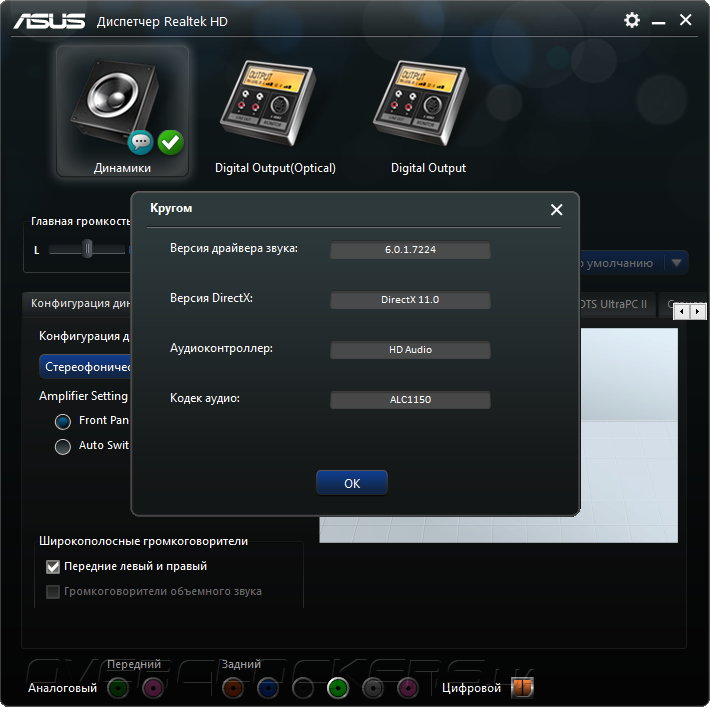Click OK in the Кругом dialog
The width and height of the screenshot is (710, 707).
pyautogui.click(x=352, y=483)
